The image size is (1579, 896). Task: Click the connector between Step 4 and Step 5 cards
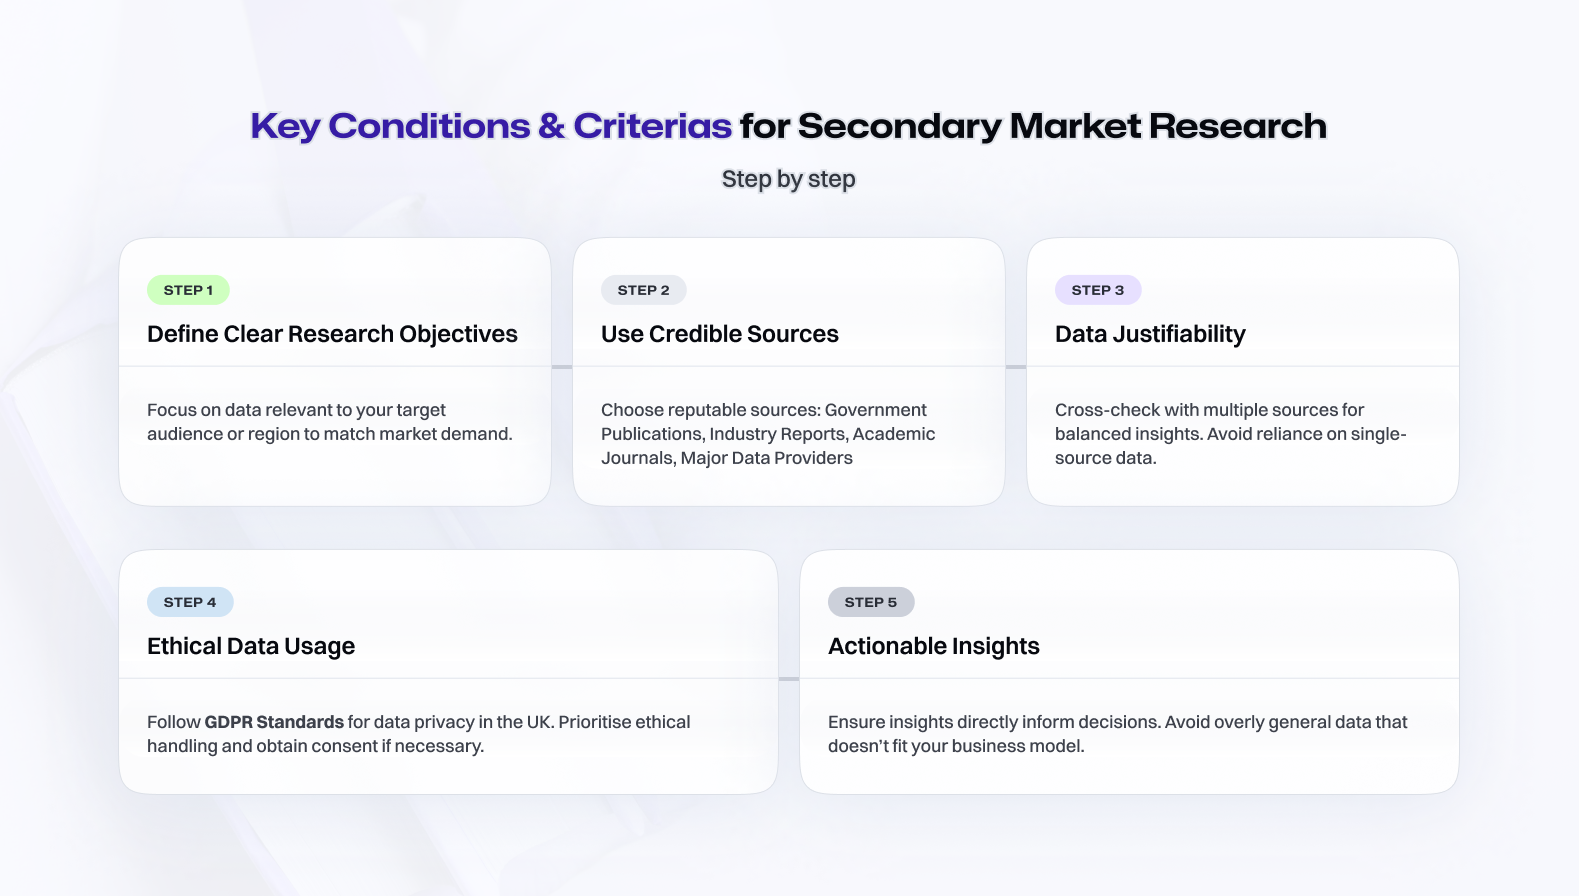coord(789,679)
